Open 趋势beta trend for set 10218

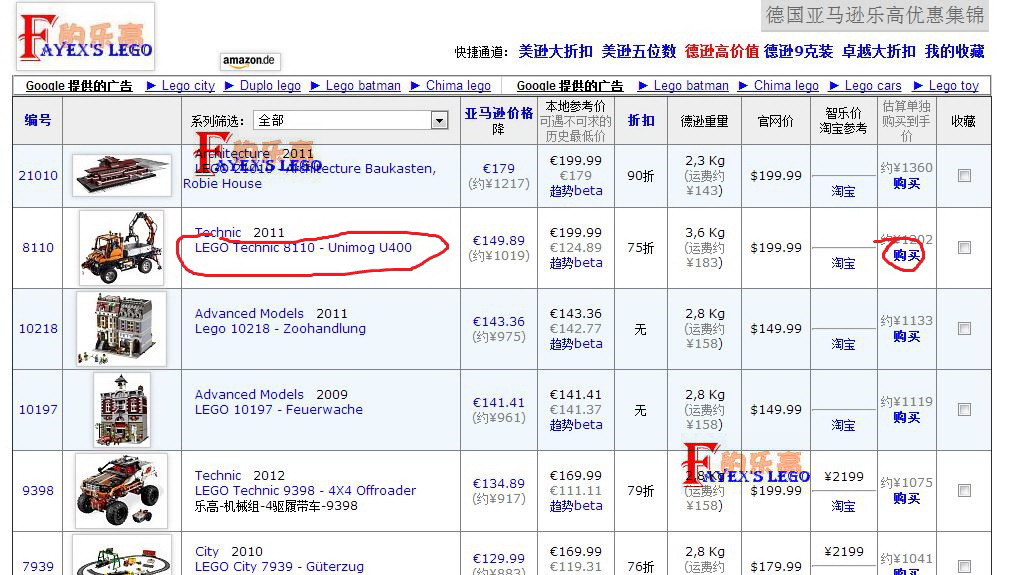tap(576, 344)
